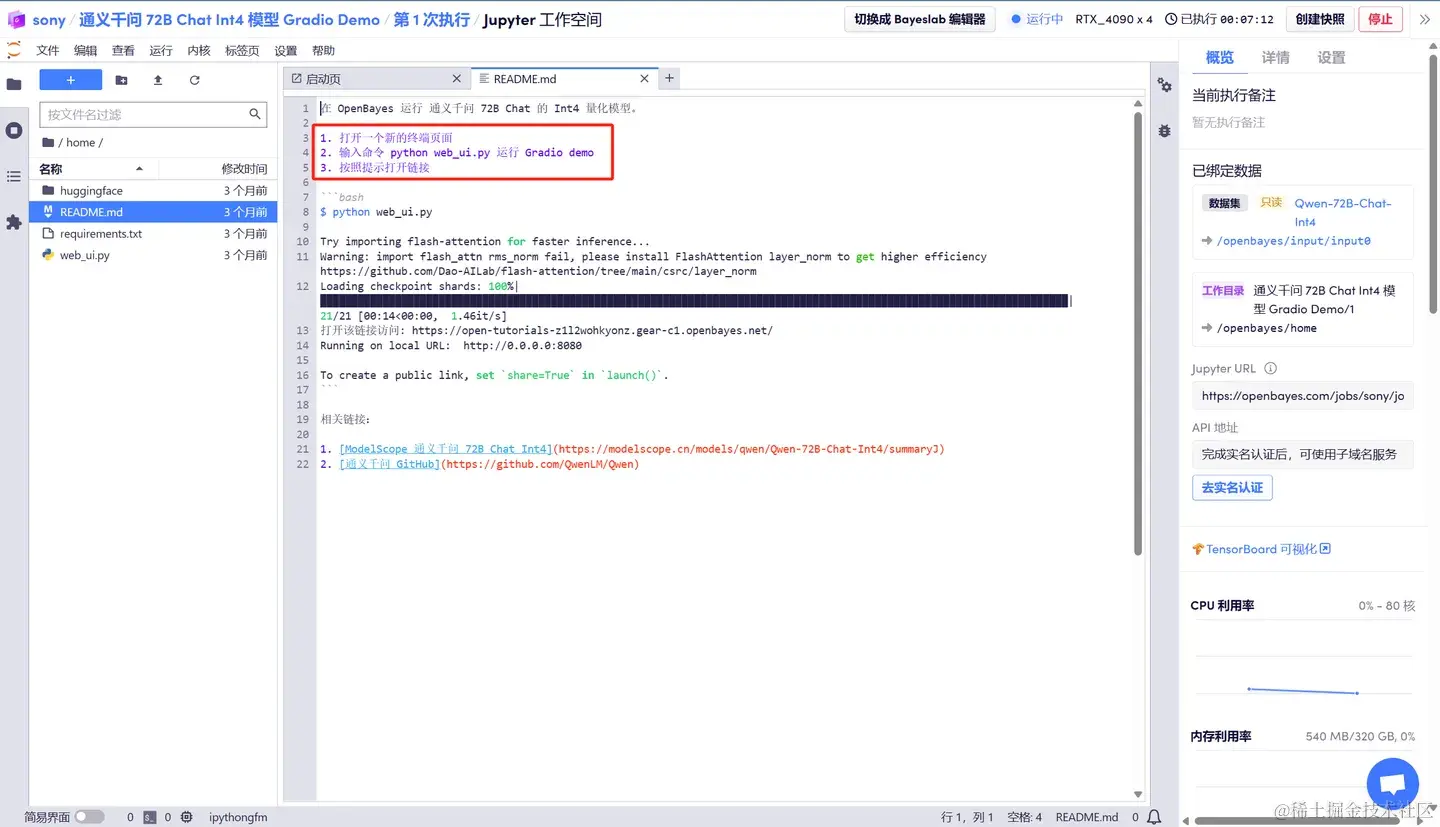Open the 文件 menu
The height and width of the screenshot is (827, 1440).
48,50
